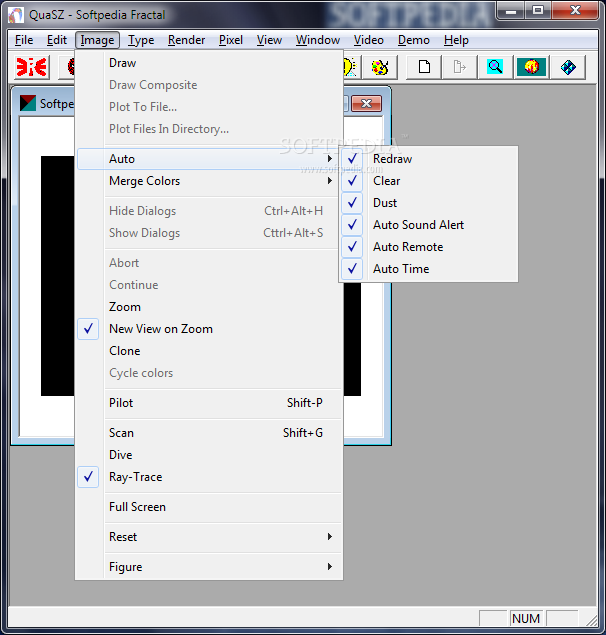Click the Softpedia child window document icon

click(x=28, y=104)
